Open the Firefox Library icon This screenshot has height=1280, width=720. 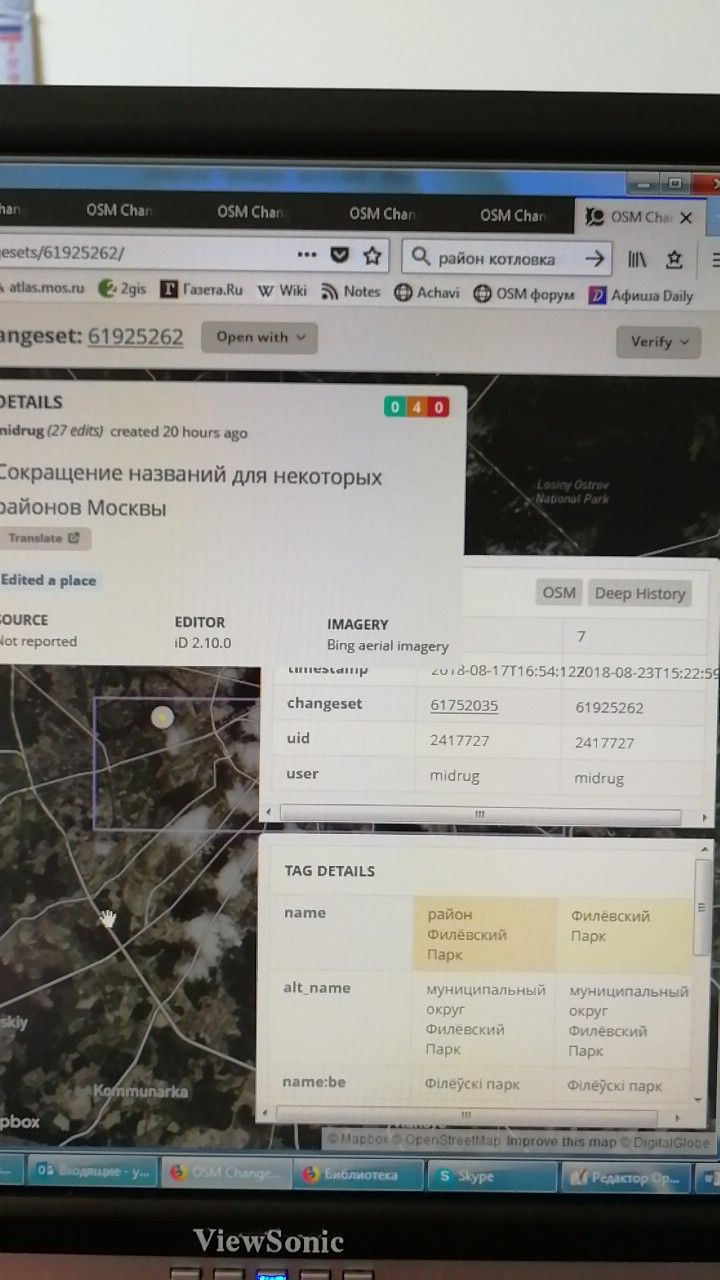[x=638, y=259]
